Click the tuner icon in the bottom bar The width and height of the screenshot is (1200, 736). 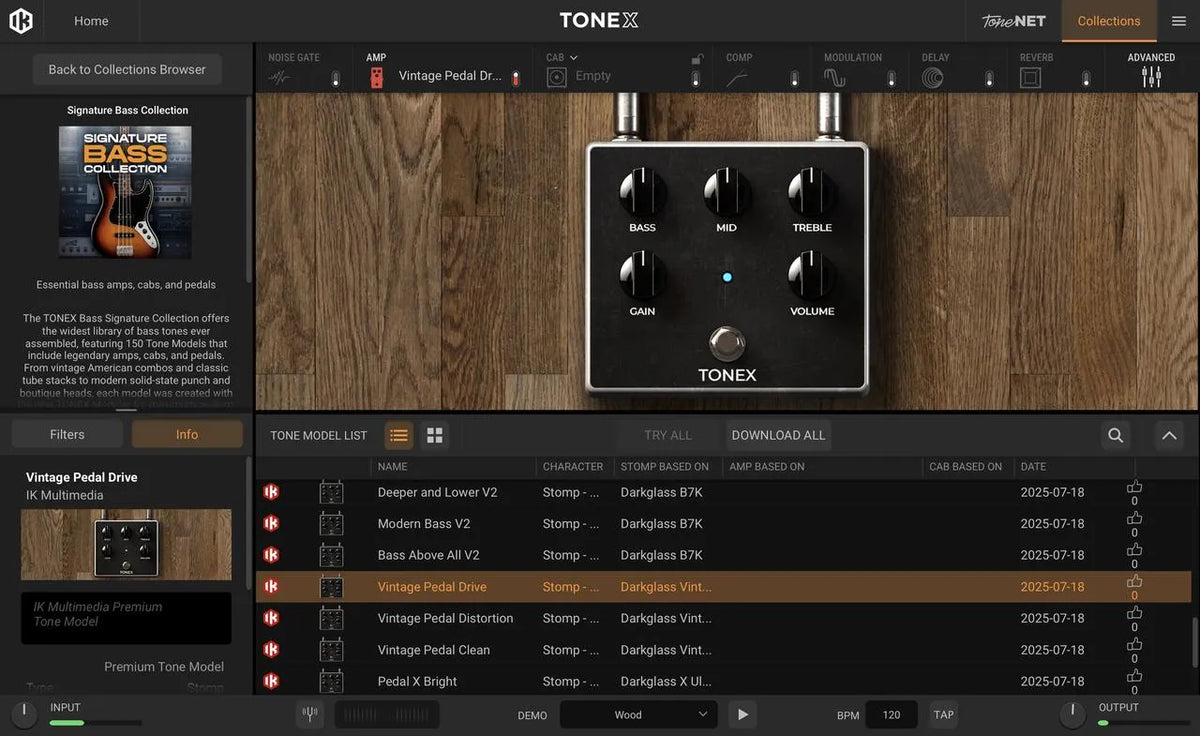coord(310,714)
